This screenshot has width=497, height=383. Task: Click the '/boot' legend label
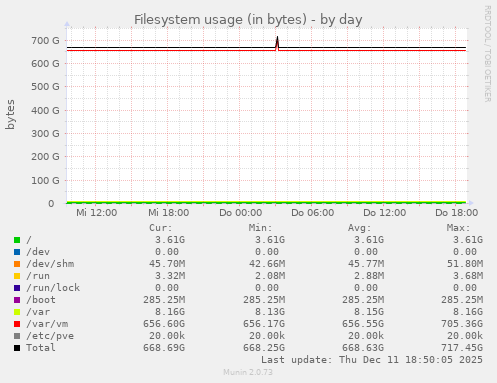point(41,300)
